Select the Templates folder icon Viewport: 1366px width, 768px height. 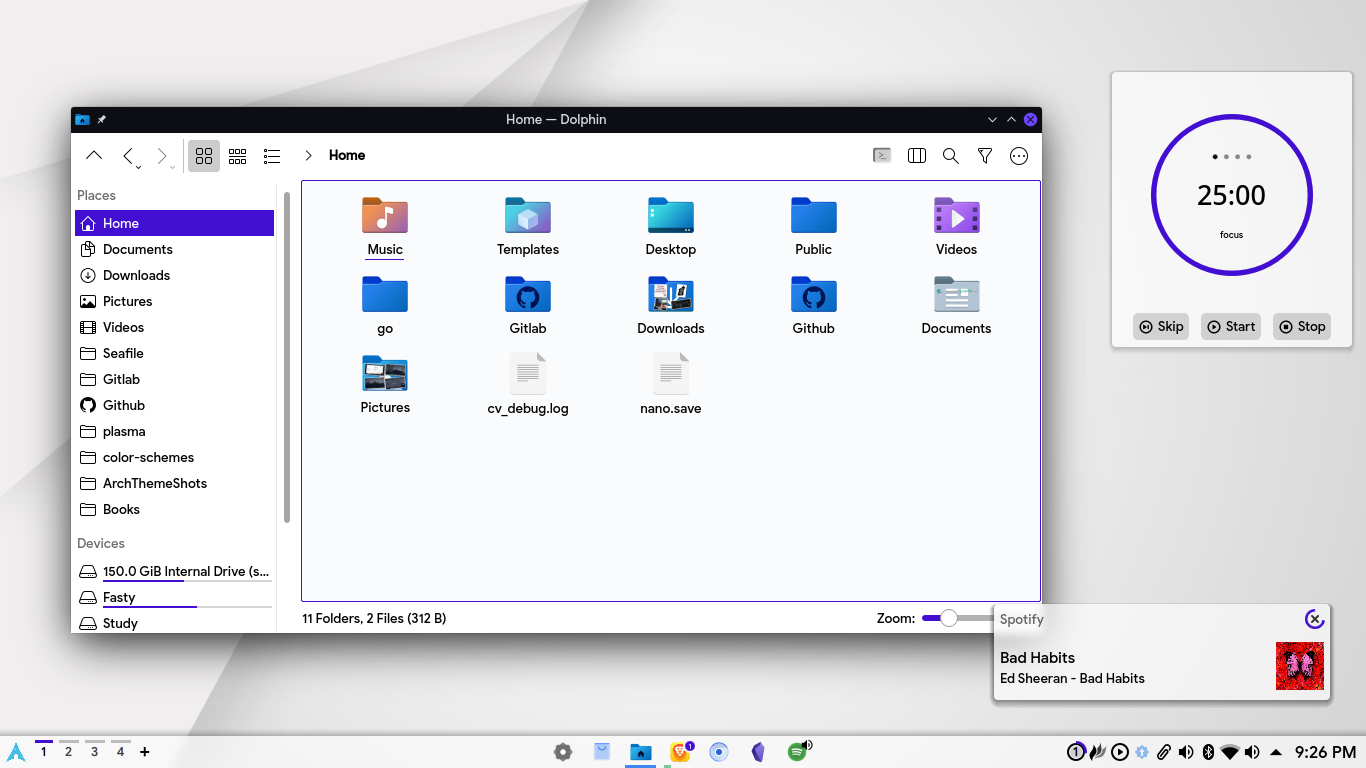coord(528,215)
